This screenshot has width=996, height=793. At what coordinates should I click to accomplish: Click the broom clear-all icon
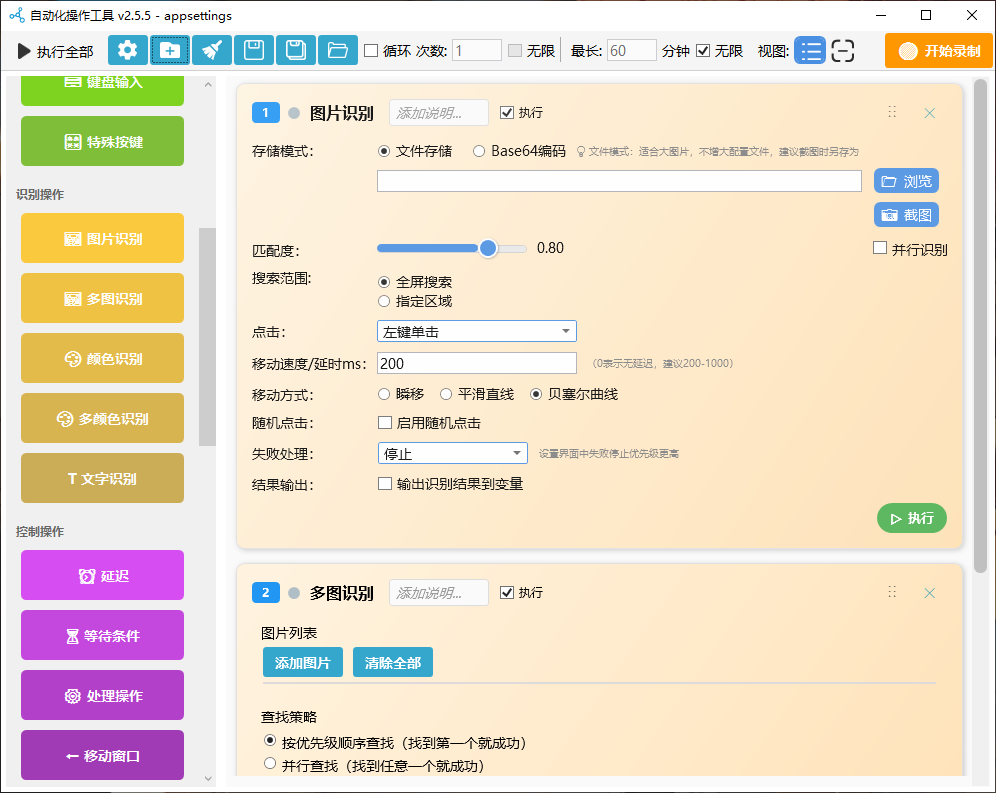coord(212,51)
